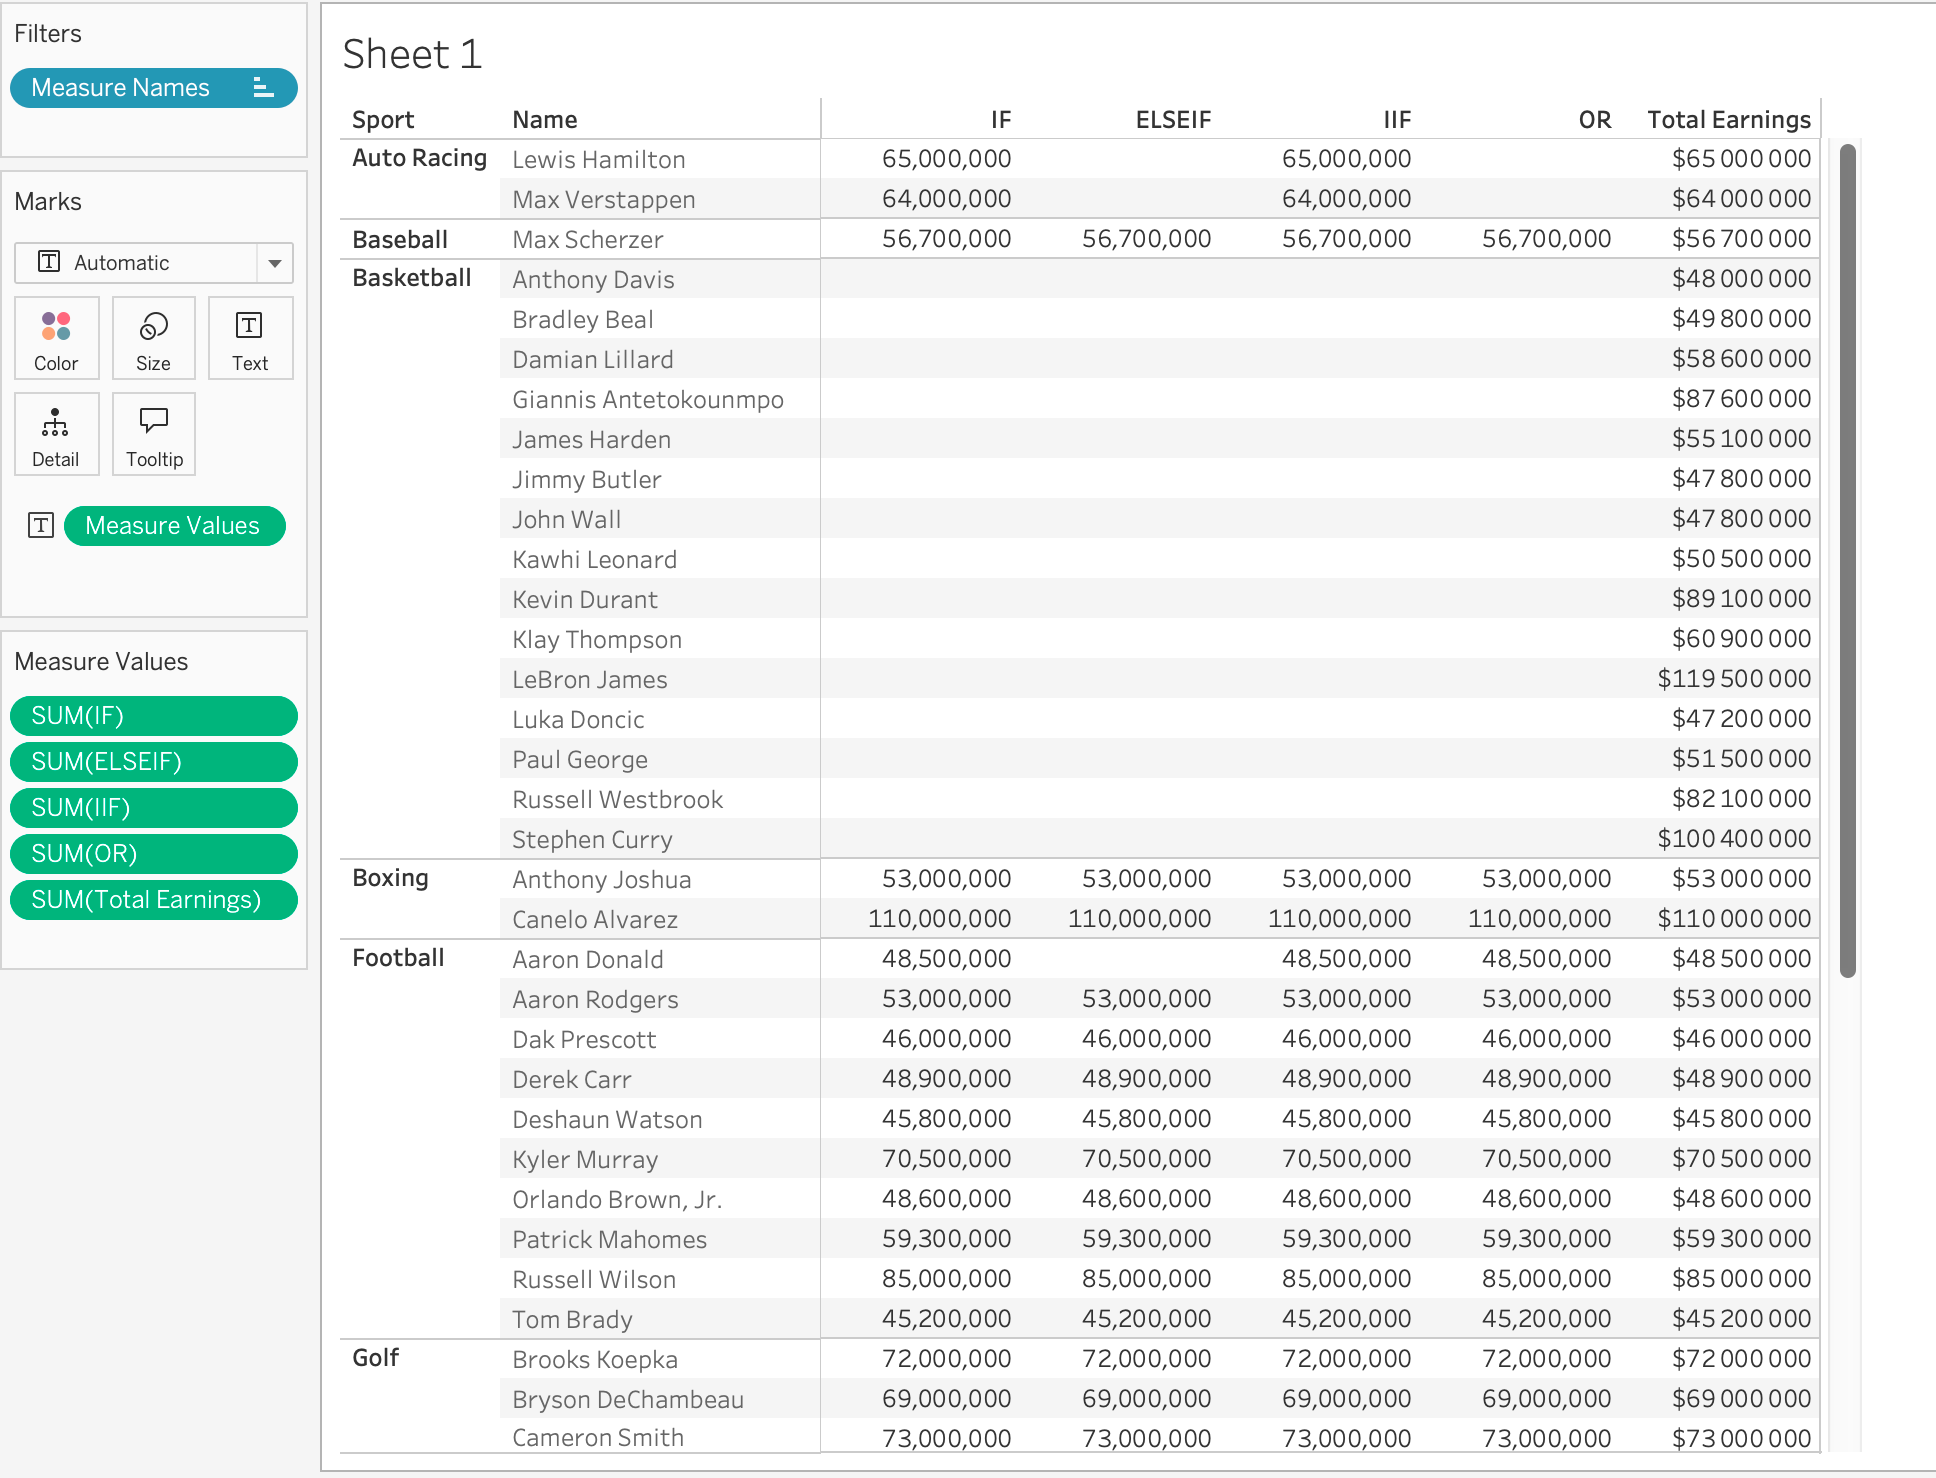Click the vertical scrollbar thumb

coord(1847,560)
